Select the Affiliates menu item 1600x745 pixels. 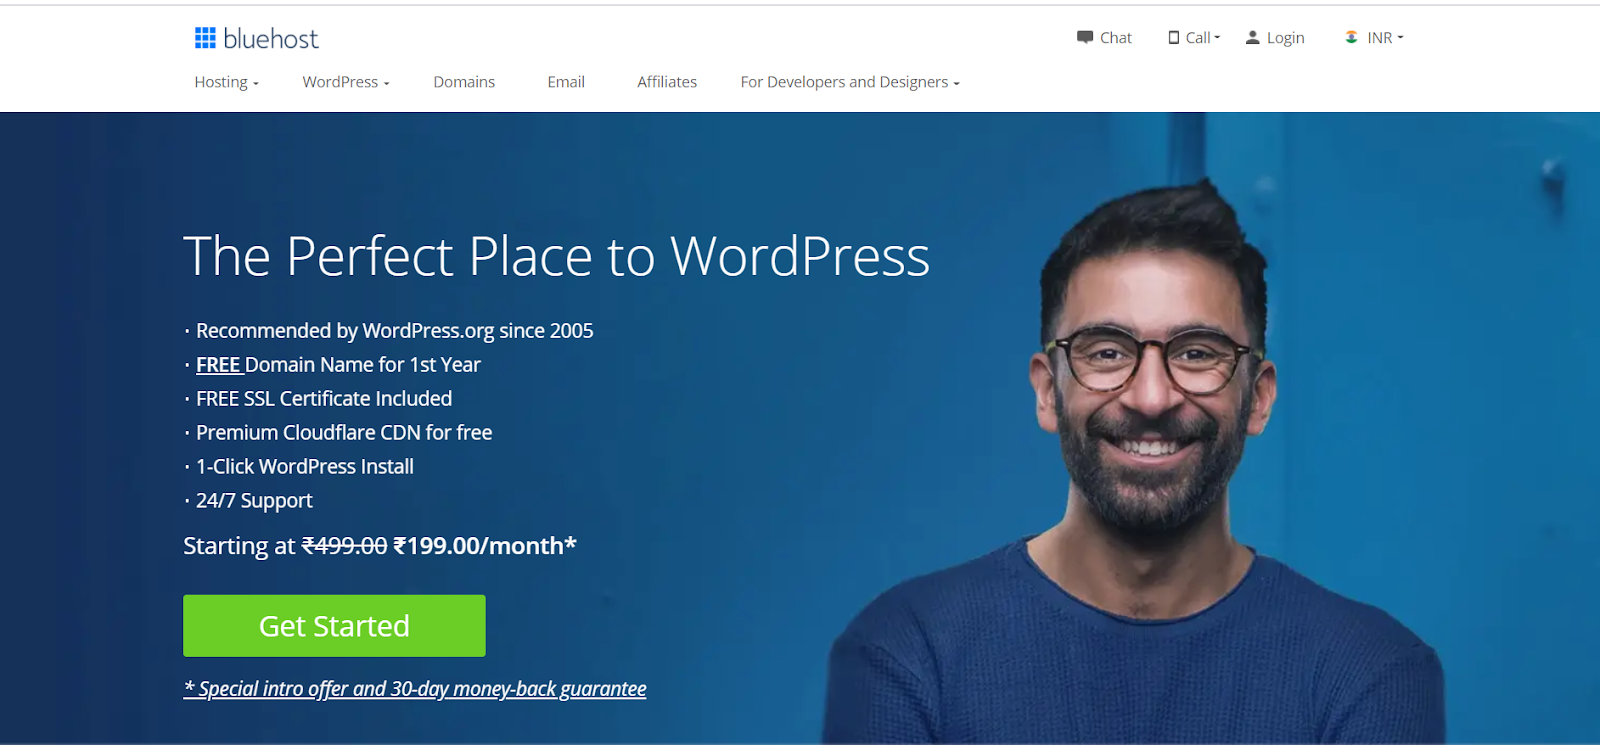pos(667,82)
